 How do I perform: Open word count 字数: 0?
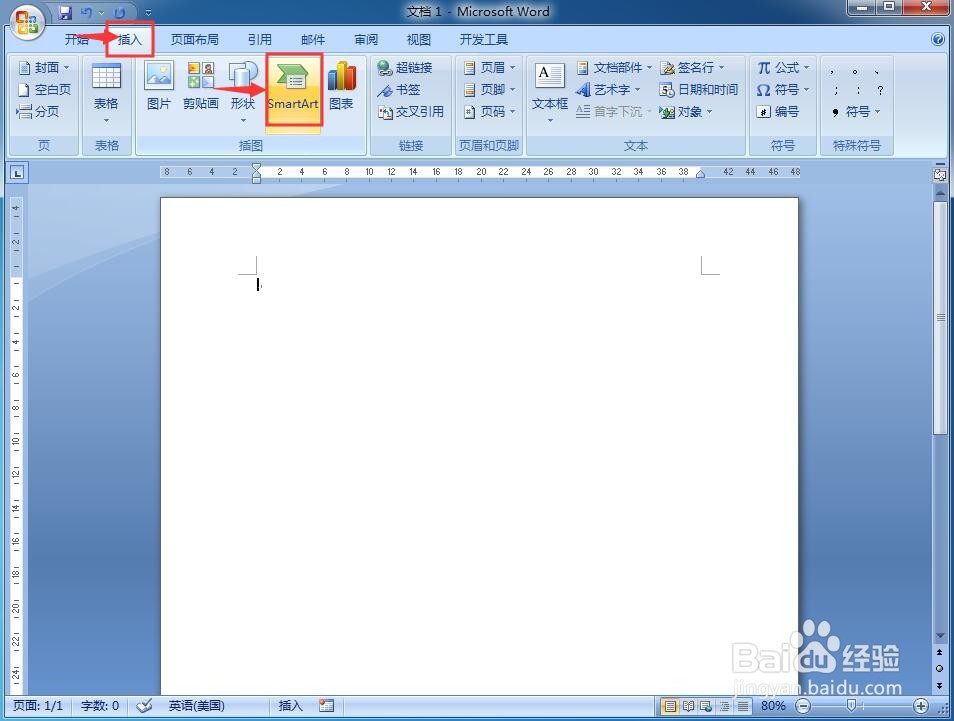click(100, 706)
